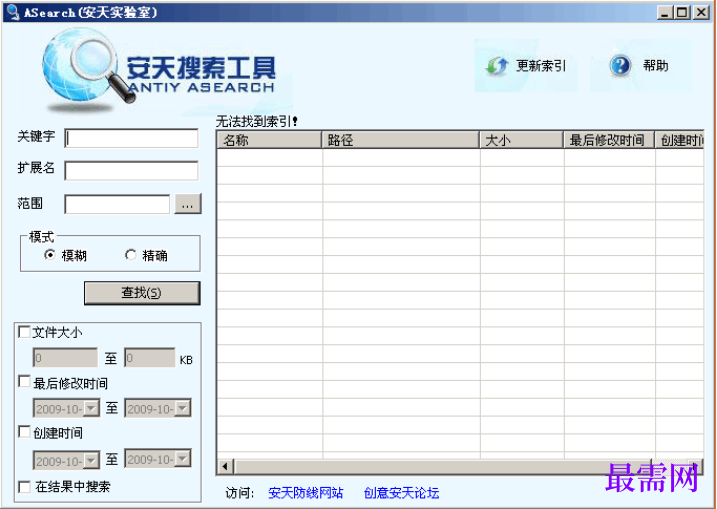This screenshot has height=509, width=717.
Task: Click the range (范围) text field
Action: (117, 204)
